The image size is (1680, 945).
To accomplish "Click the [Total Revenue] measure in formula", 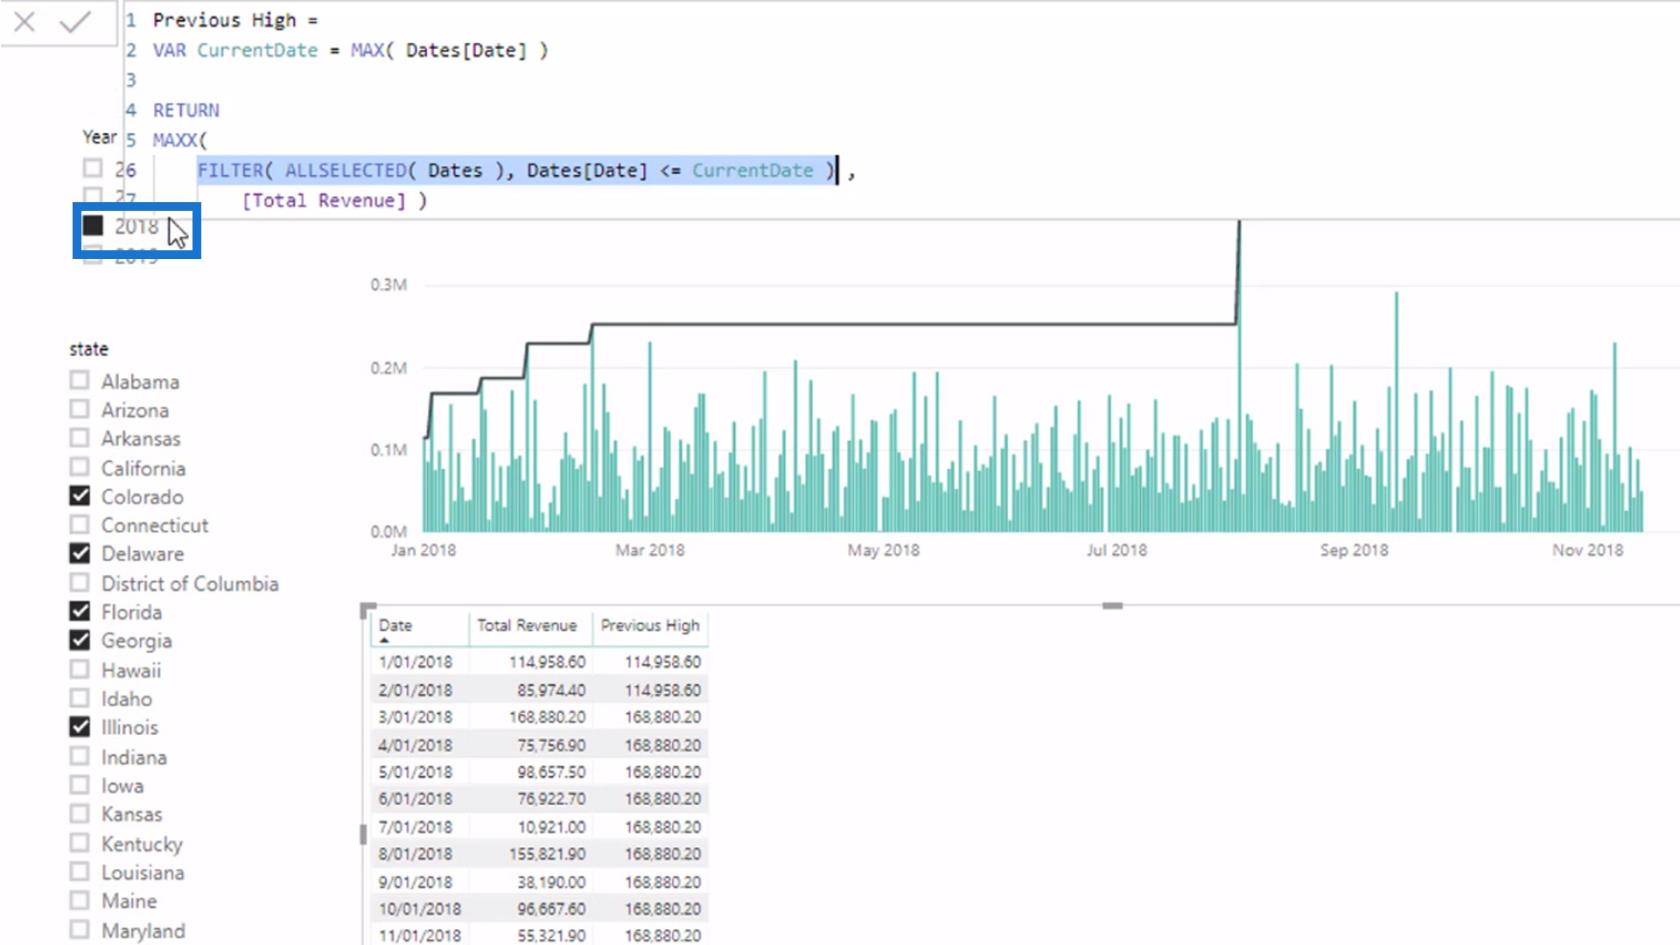I will point(324,200).
